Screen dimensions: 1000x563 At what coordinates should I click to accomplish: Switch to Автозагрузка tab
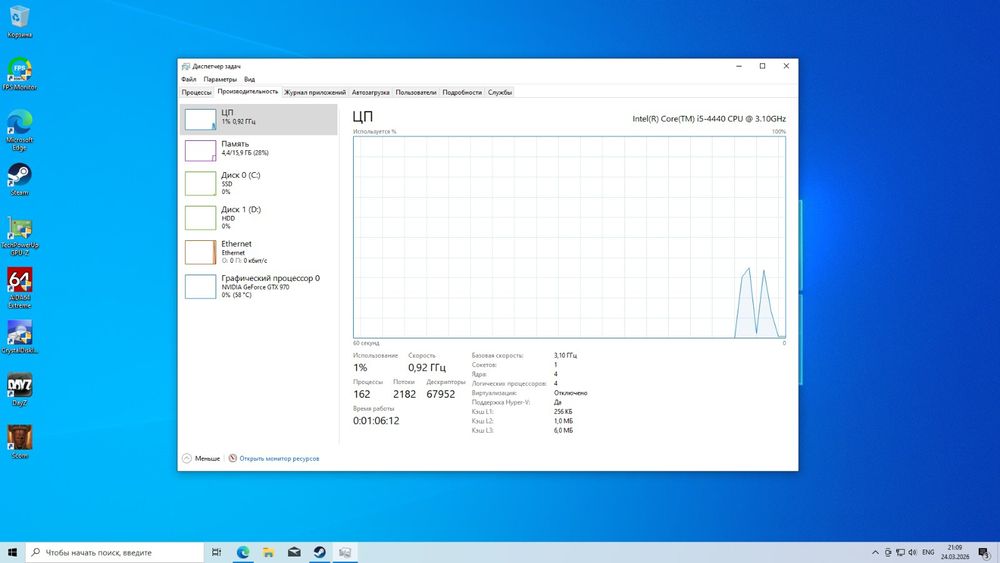[x=371, y=92]
